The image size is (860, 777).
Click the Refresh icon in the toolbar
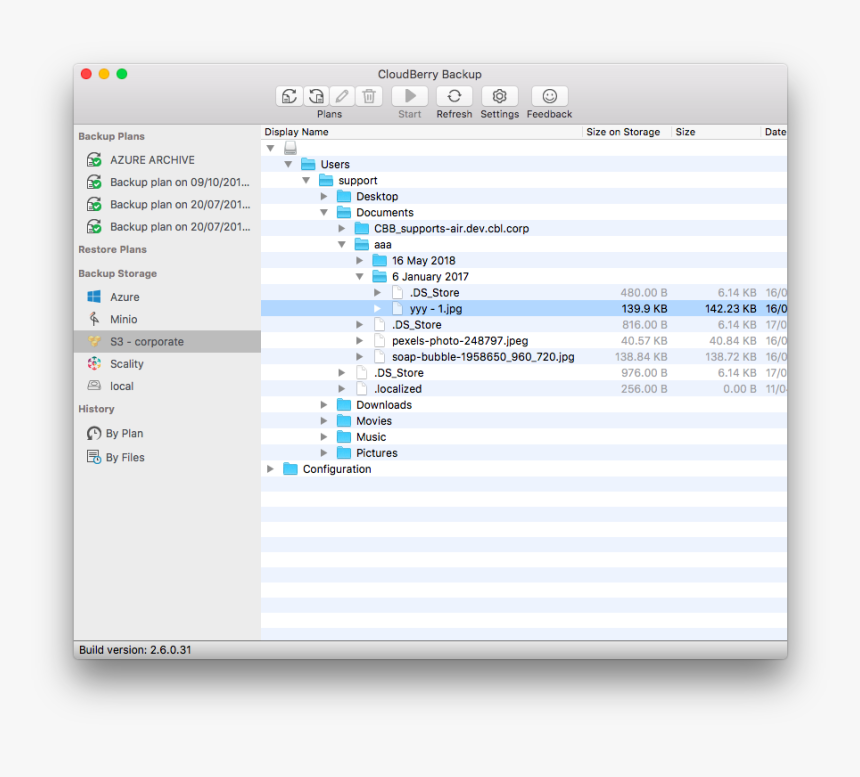[454, 95]
